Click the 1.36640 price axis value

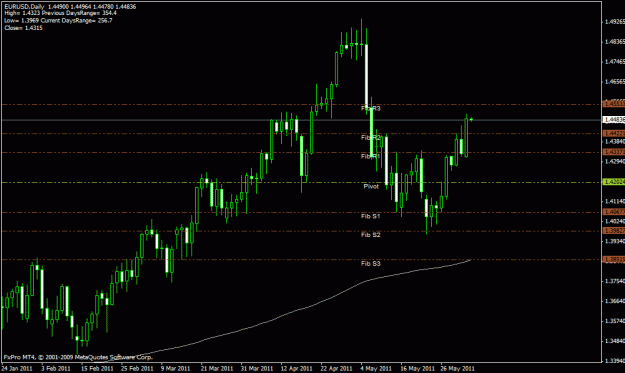(615, 301)
